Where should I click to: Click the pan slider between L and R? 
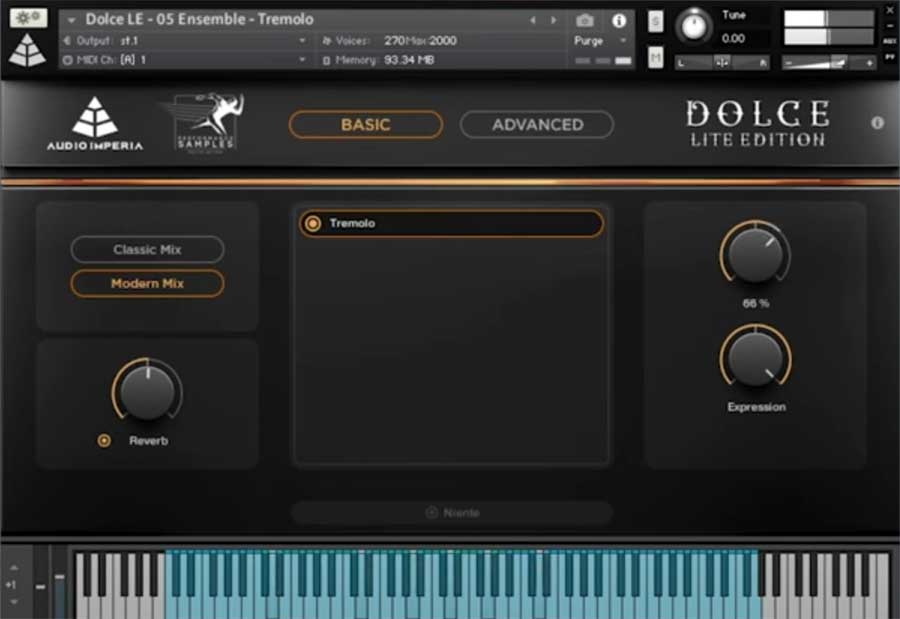722,63
